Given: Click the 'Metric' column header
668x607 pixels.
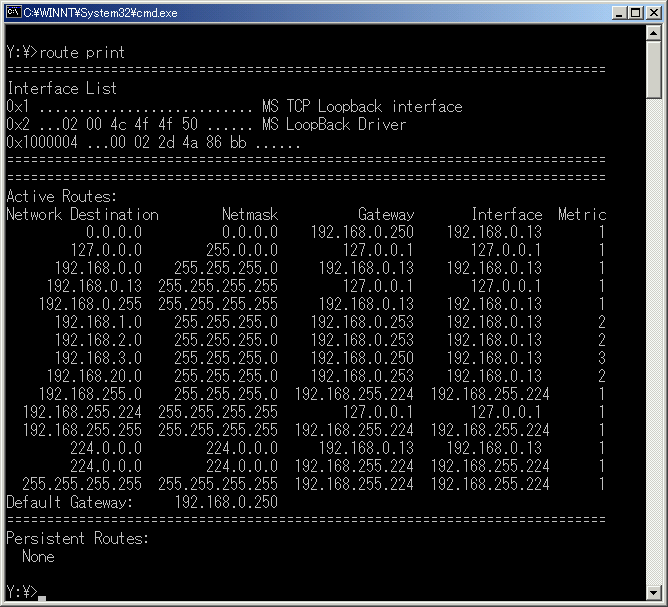Looking at the screenshot, I should 581,214.
